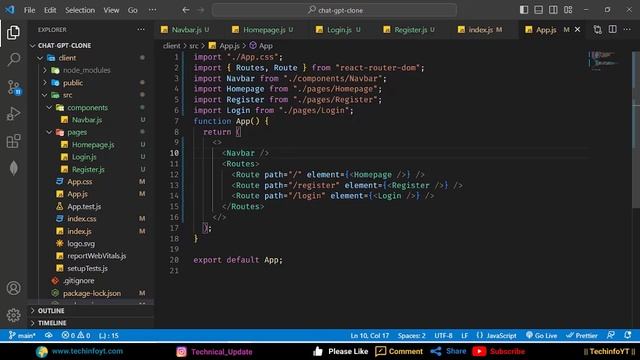
Task: Collapse the client folder
Action: click(x=67, y=58)
